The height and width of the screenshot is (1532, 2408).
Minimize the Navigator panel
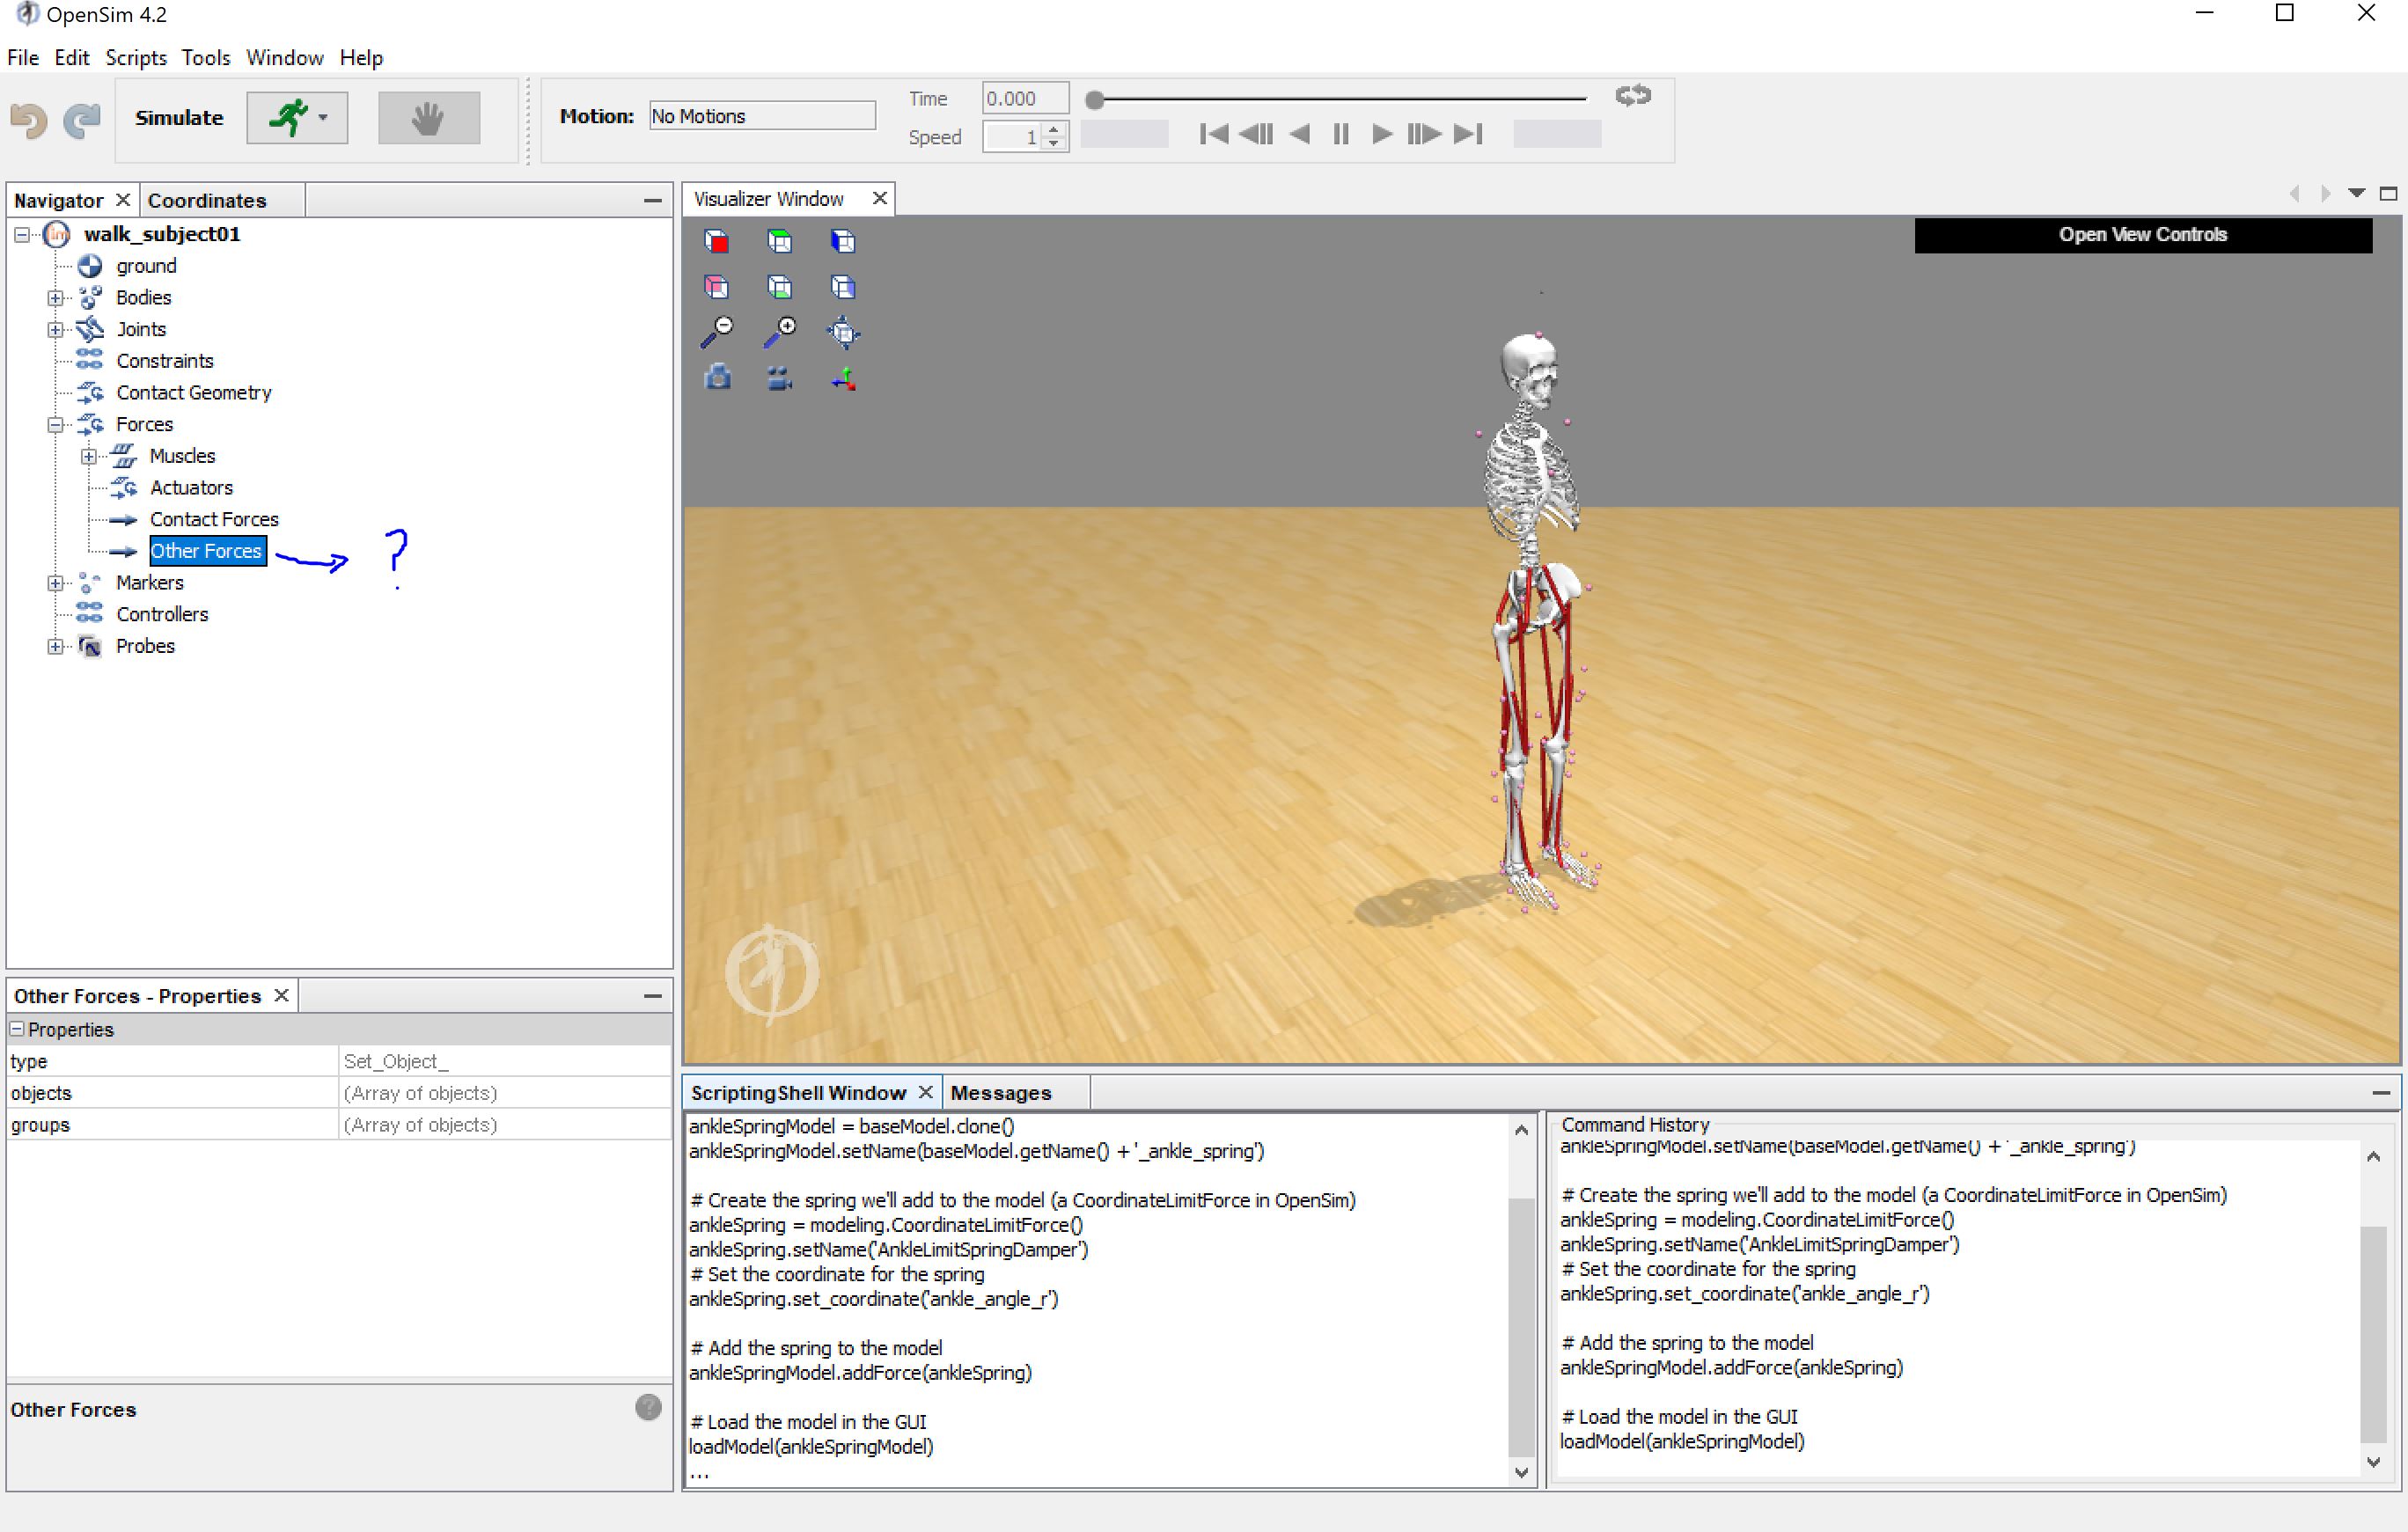click(x=652, y=201)
